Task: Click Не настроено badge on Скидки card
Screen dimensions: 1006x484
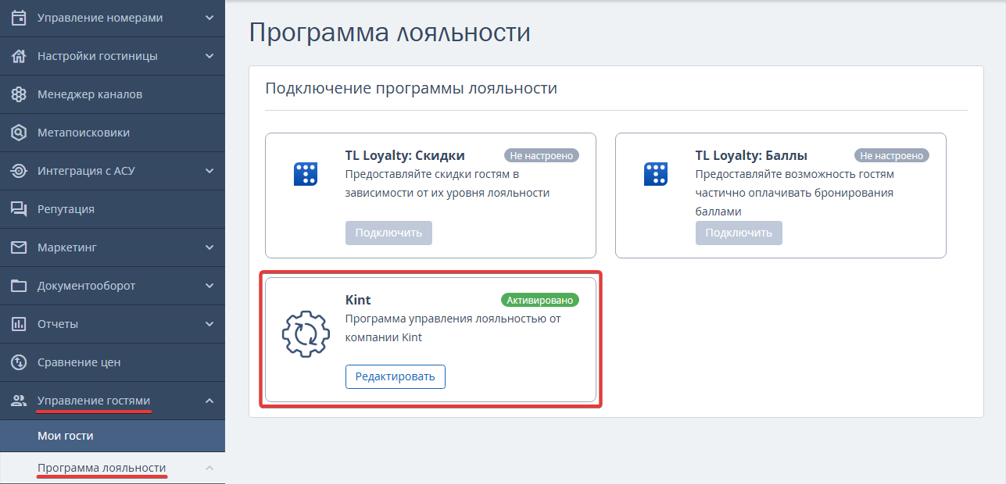Action: (541, 155)
